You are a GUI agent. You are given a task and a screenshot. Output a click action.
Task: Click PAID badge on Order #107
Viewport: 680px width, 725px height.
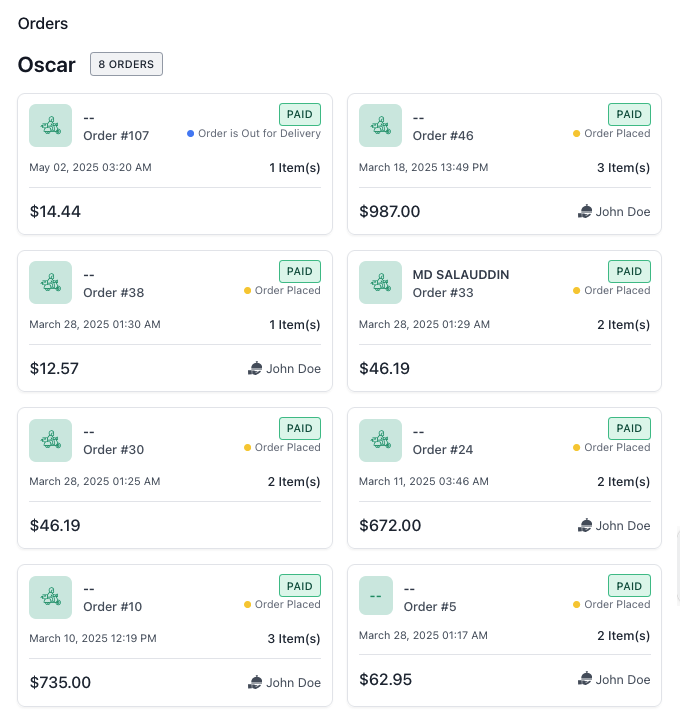(x=300, y=114)
